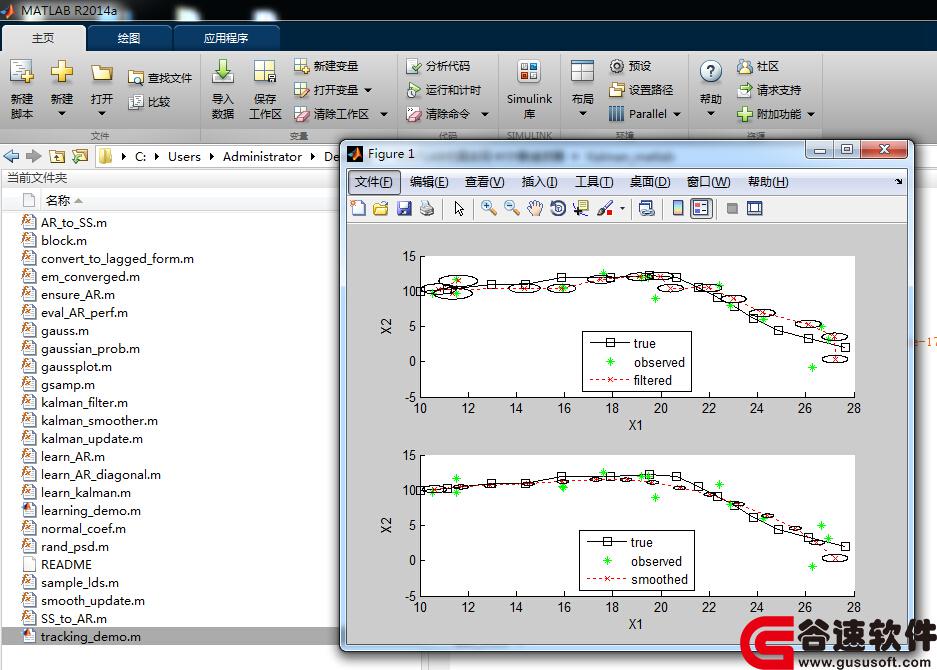The image size is (937, 670).
Task: Expand the 清除命令 dropdown arrow
Action: [485, 114]
